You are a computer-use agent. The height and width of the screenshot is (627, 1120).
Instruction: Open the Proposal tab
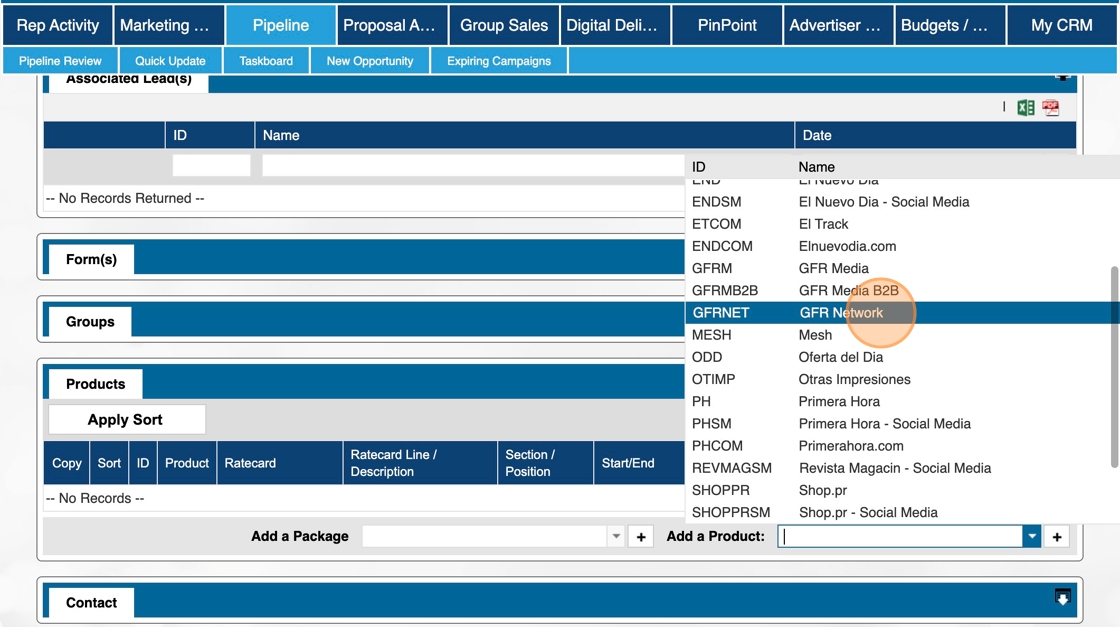click(x=392, y=25)
